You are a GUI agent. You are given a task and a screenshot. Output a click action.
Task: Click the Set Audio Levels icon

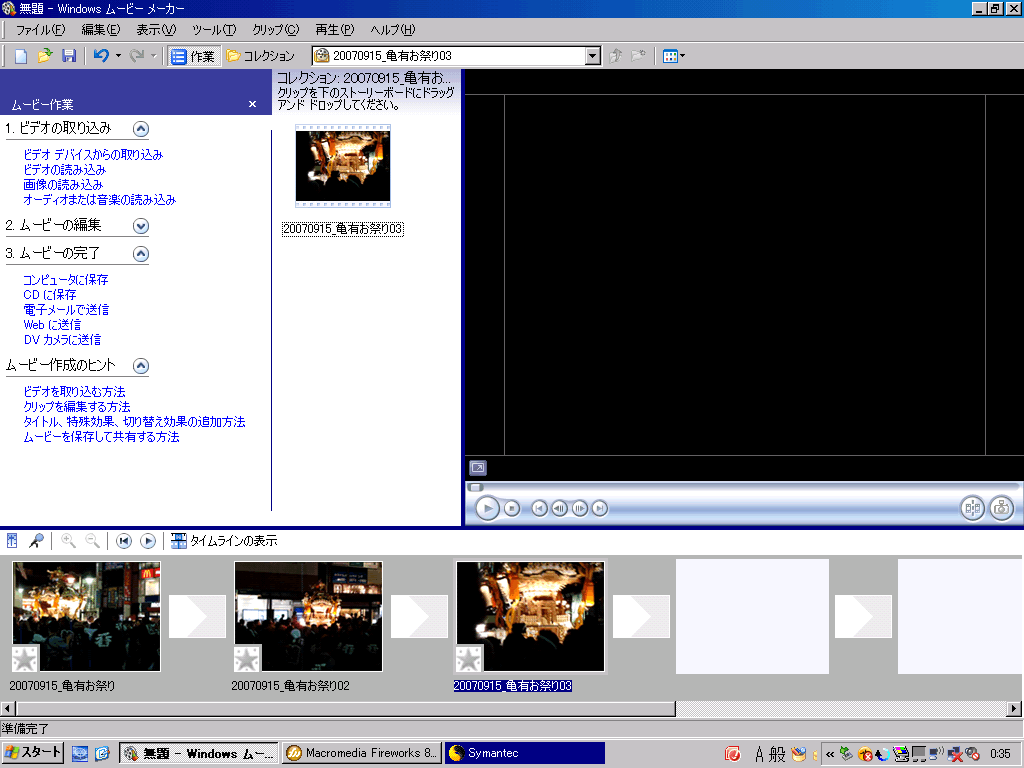pos(12,541)
